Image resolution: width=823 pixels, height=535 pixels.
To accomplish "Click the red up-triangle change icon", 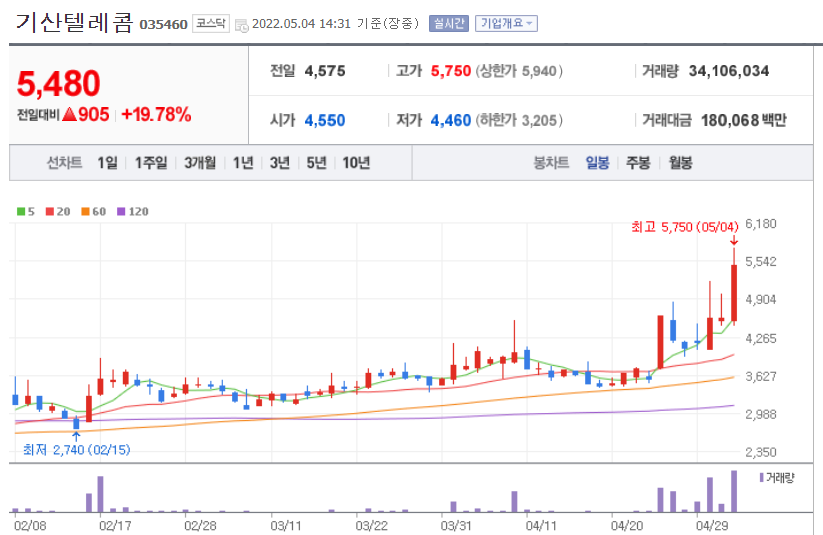I will click(69, 114).
